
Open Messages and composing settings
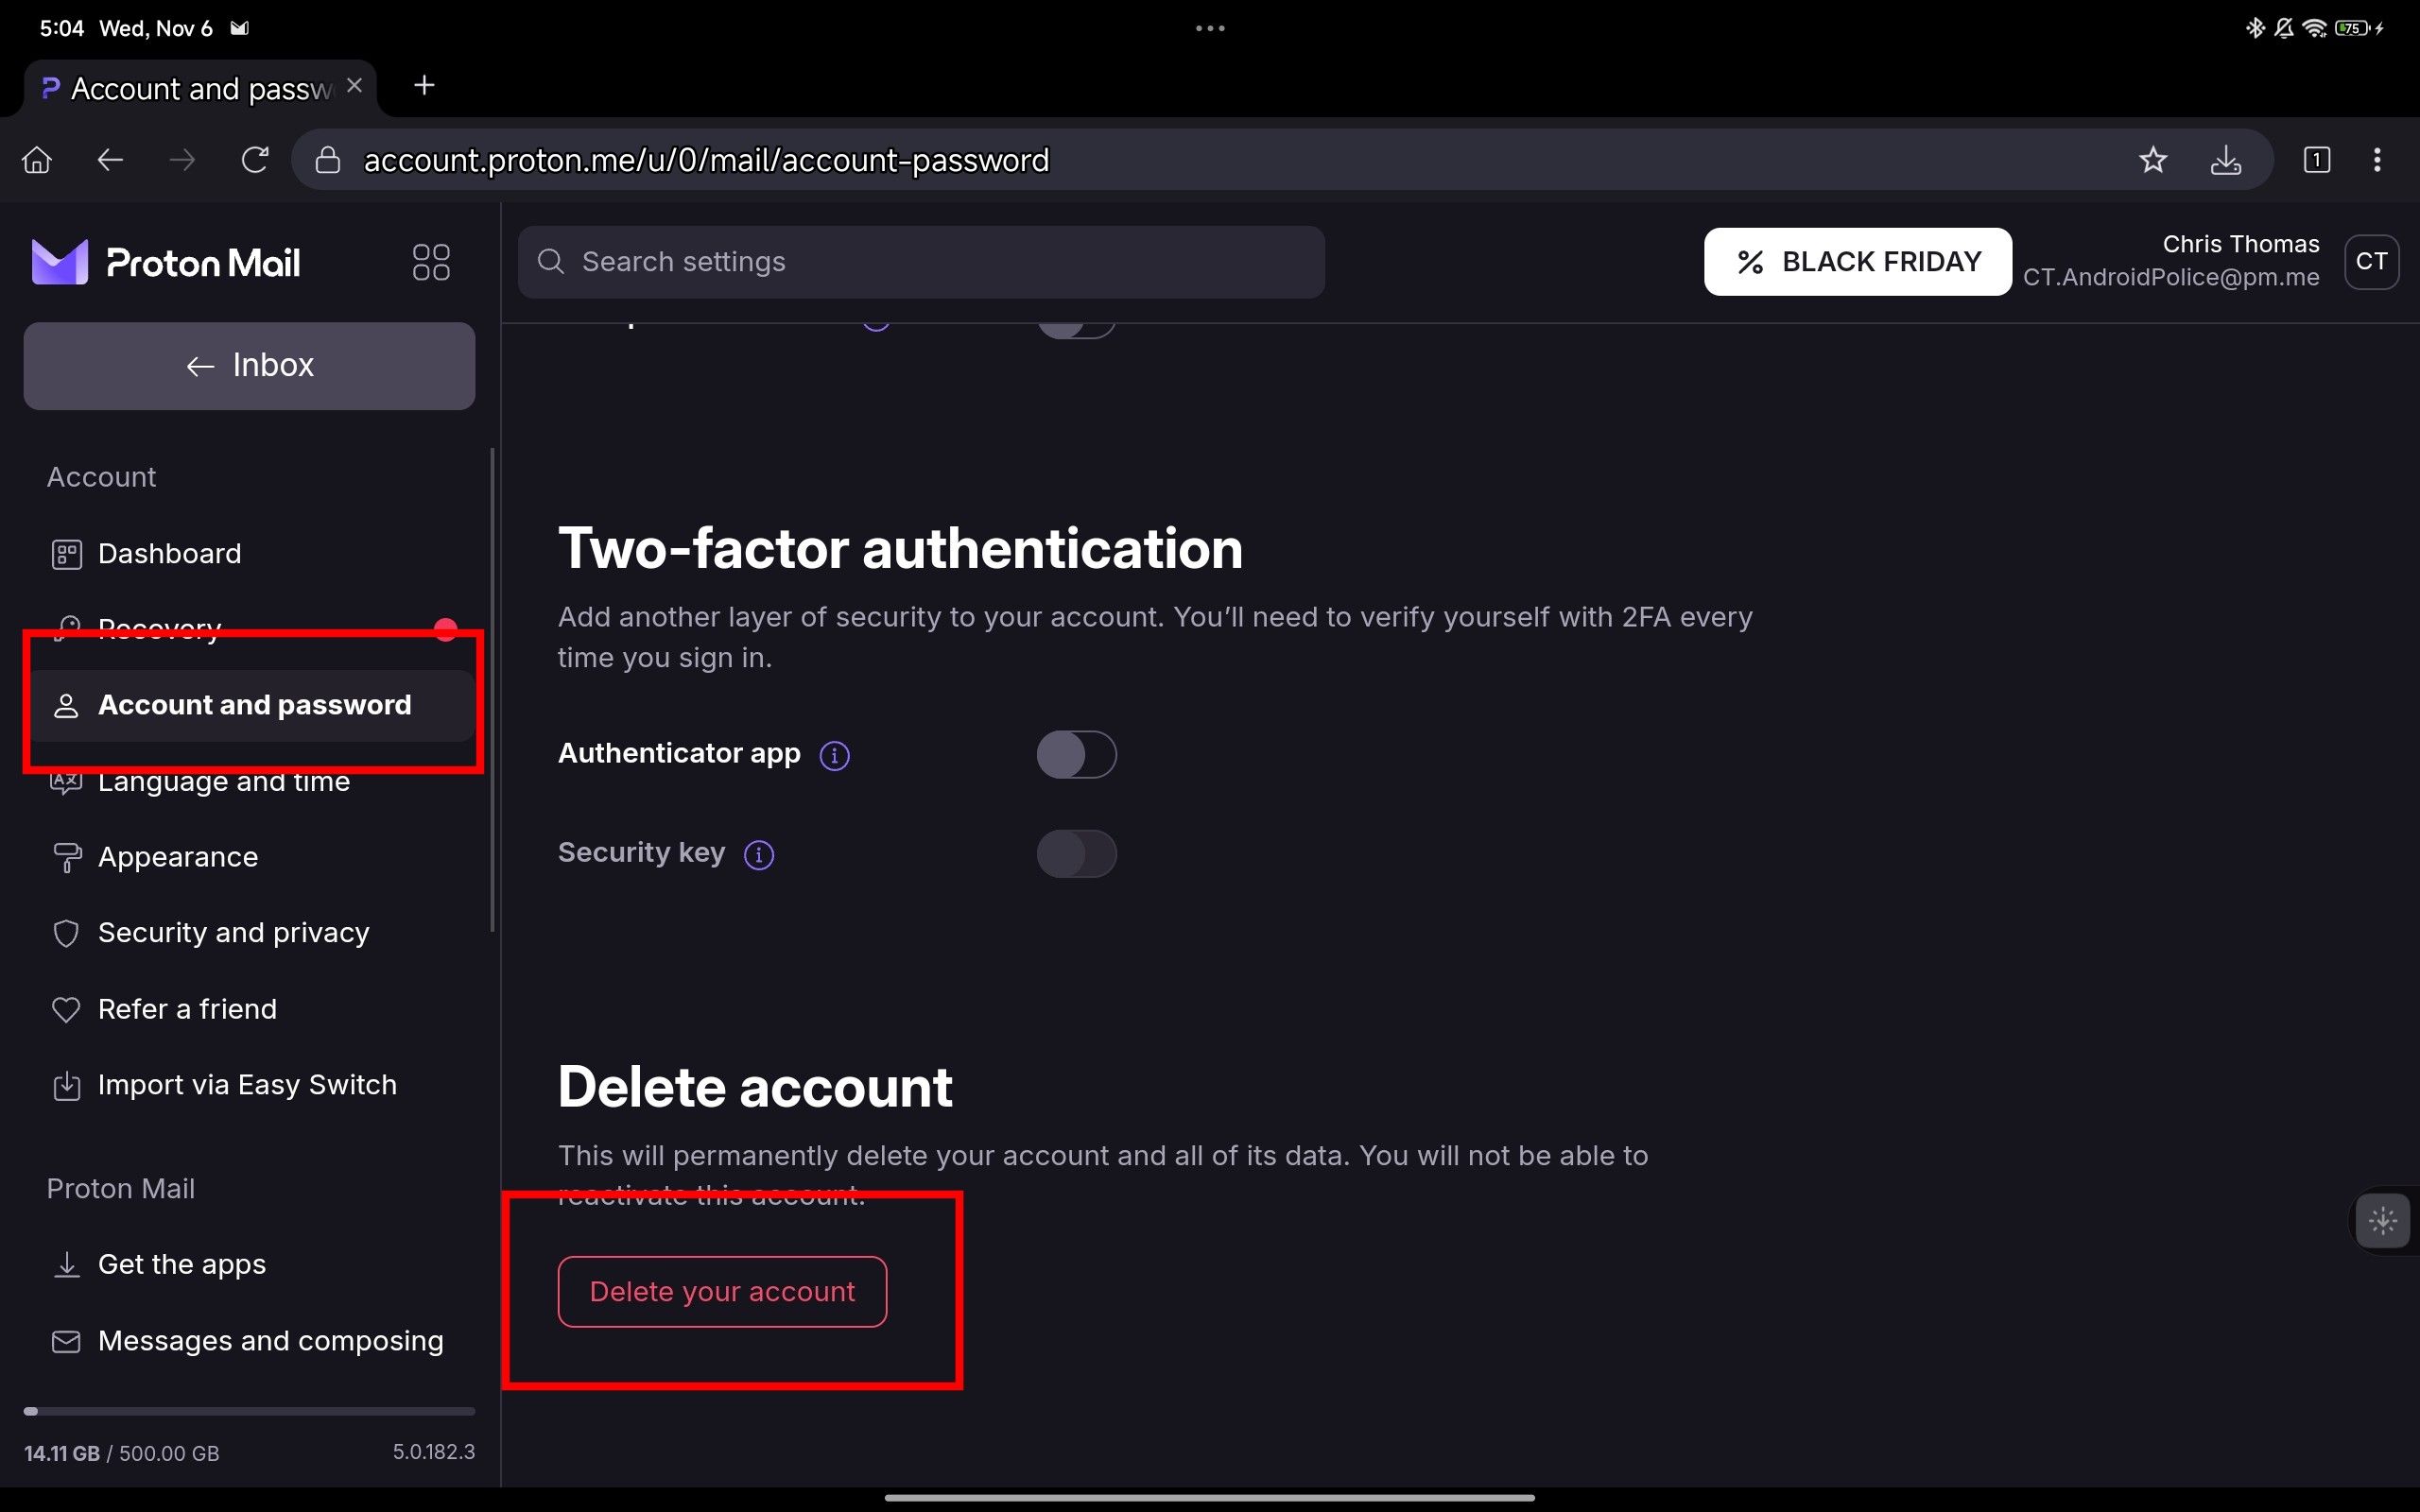[270, 1340]
